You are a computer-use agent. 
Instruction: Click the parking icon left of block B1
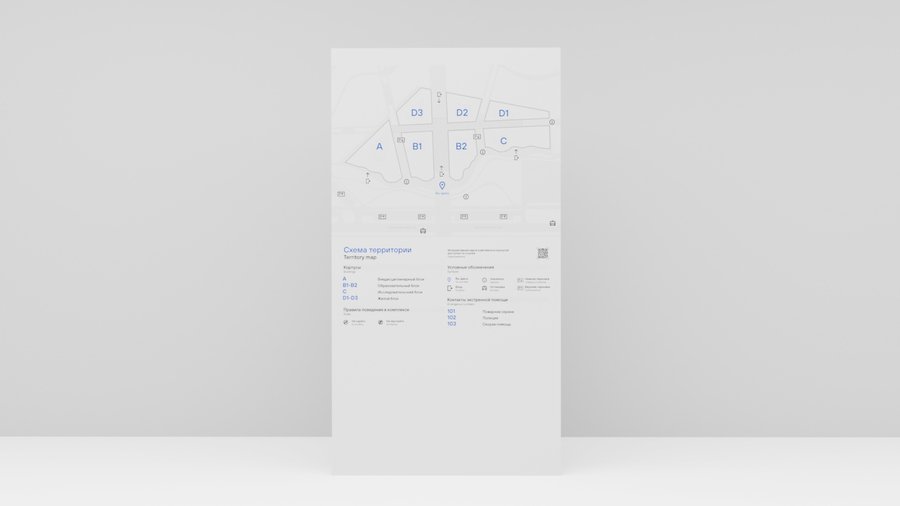(401, 140)
